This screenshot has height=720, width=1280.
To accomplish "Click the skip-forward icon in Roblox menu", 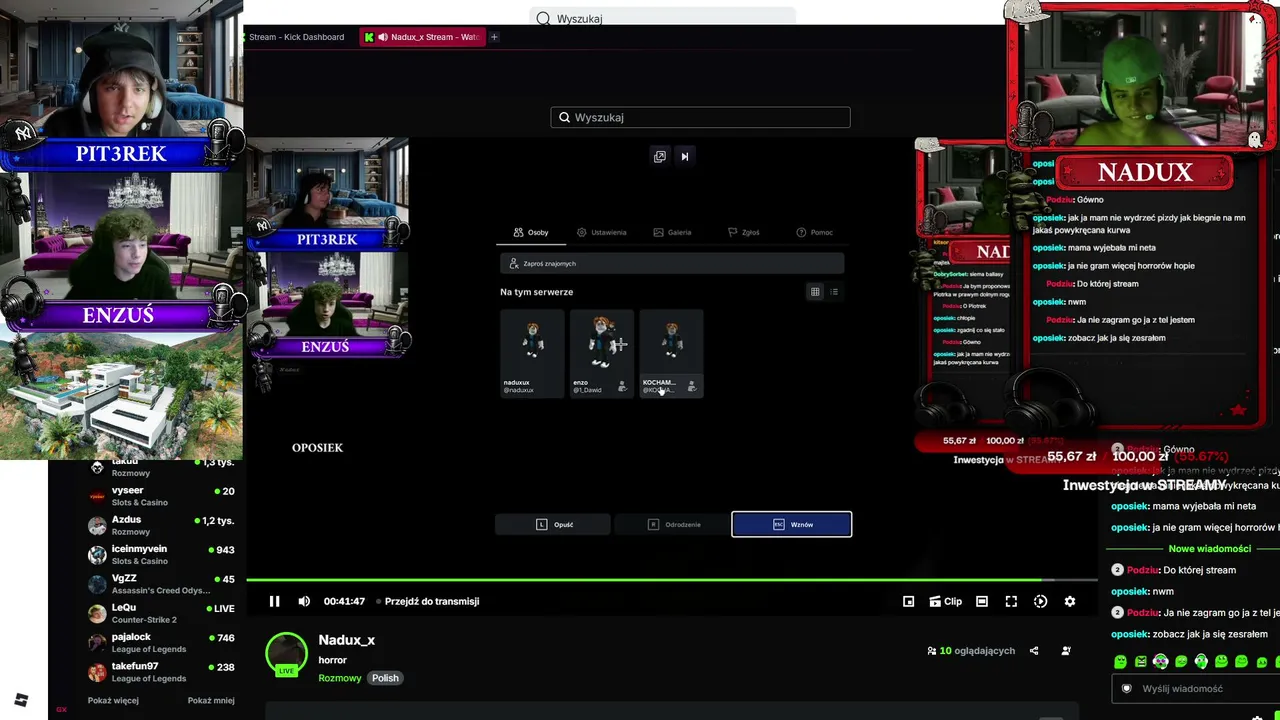I will [685, 156].
